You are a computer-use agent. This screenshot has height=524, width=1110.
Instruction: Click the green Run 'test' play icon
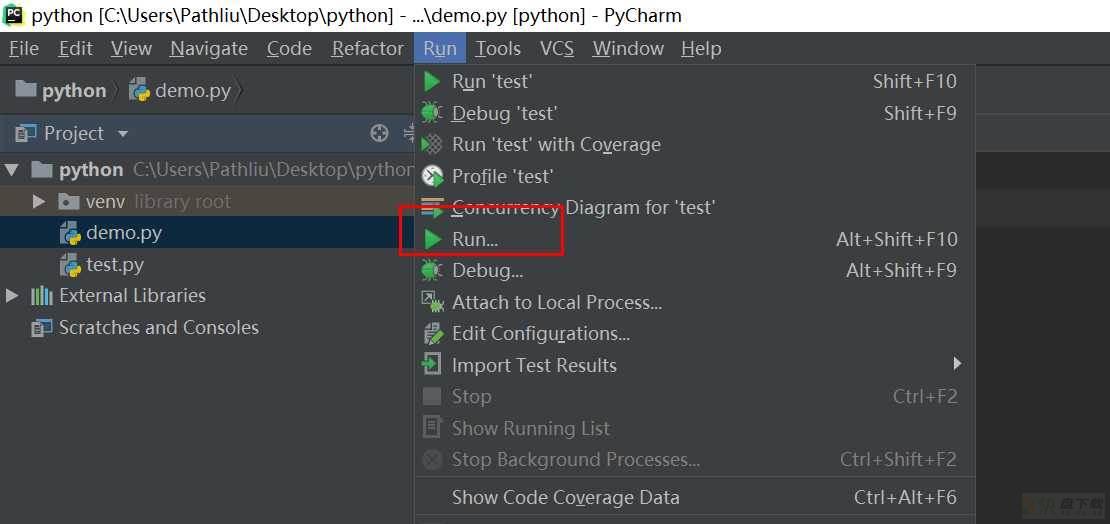tap(432, 82)
